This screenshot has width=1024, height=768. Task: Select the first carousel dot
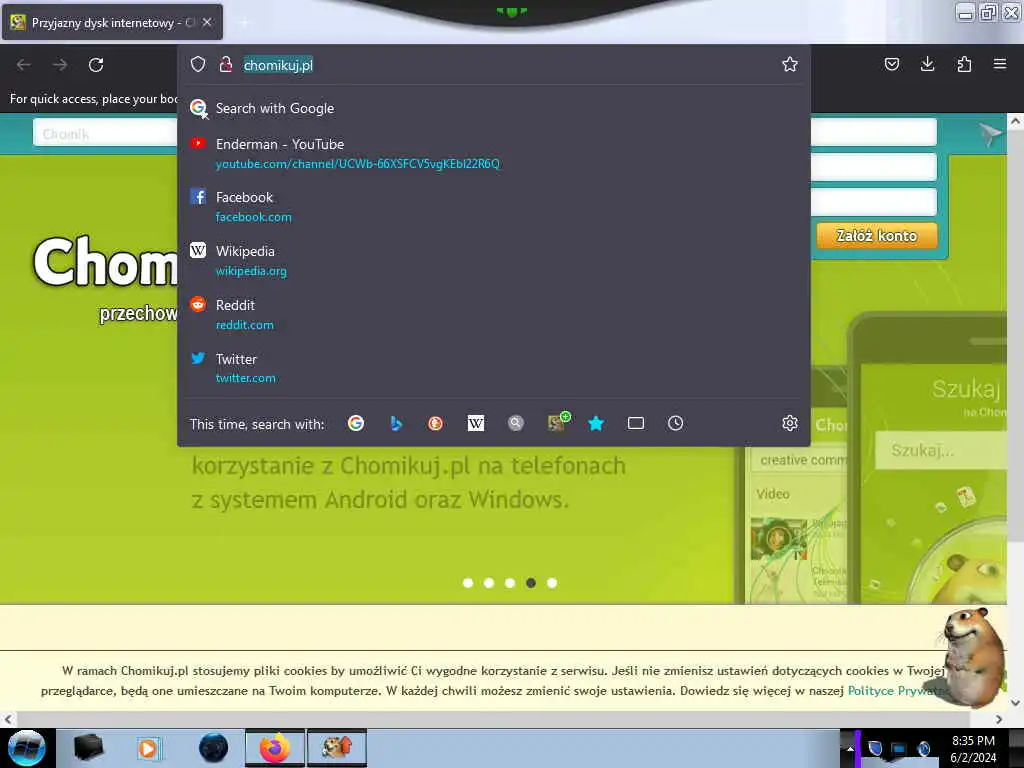click(468, 583)
